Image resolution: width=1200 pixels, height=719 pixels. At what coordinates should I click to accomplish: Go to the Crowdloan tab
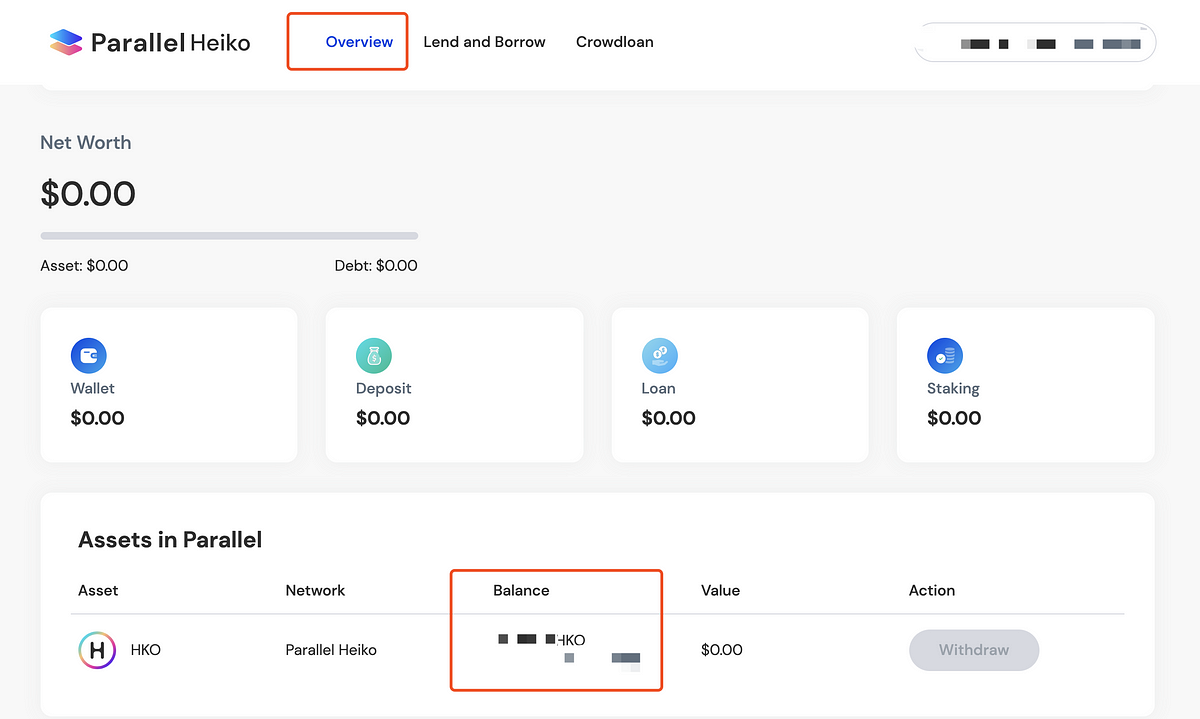[614, 42]
